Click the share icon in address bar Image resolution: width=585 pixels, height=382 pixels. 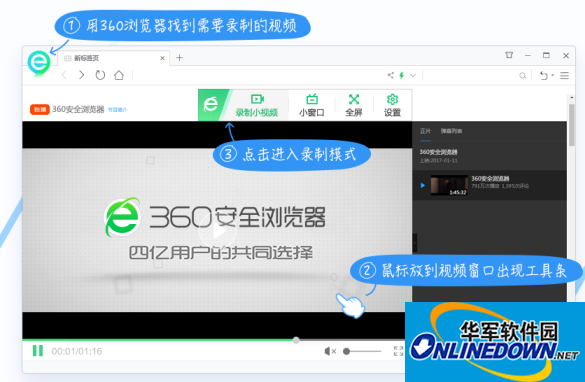click(391, 75)
